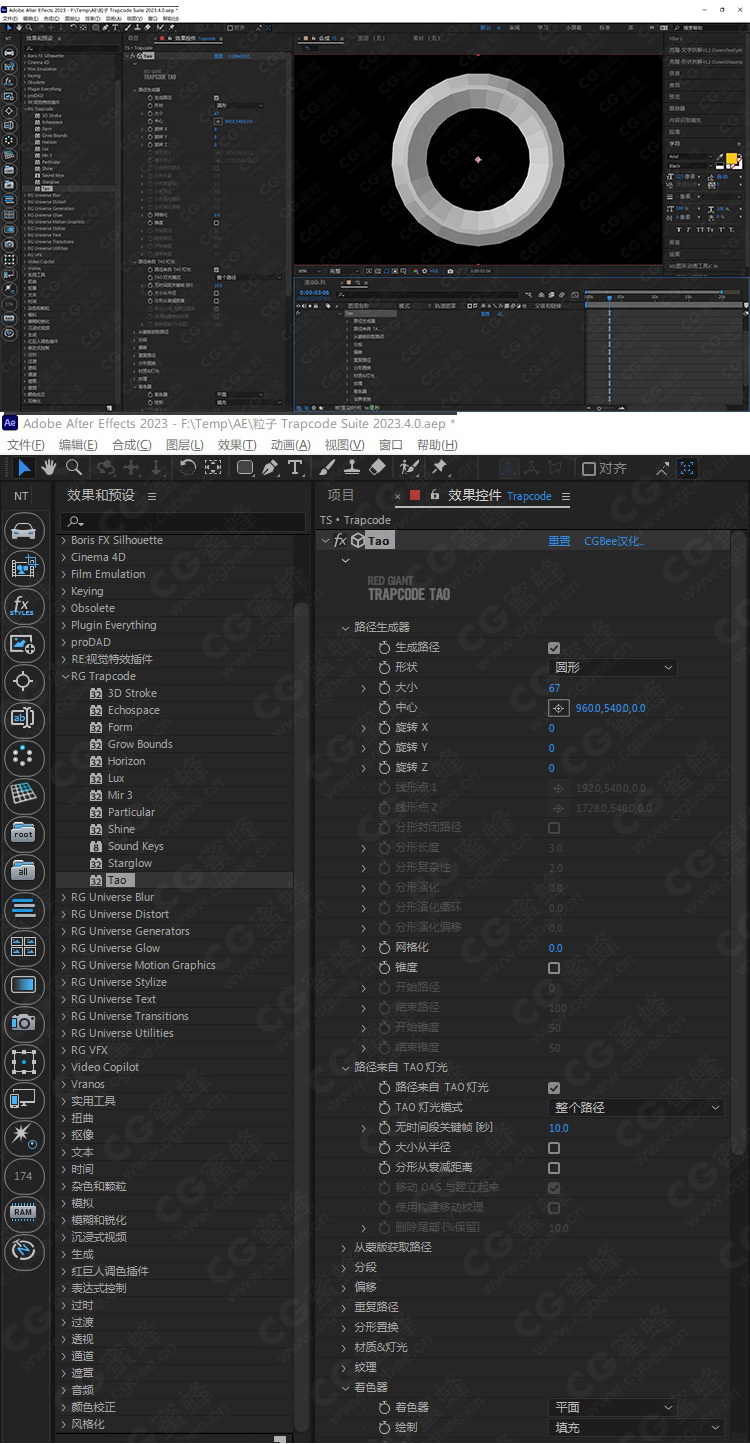Select the Zoom magnifier tool
The height and width of the screenshot is (1444, 750).
[x=74, y=468]
